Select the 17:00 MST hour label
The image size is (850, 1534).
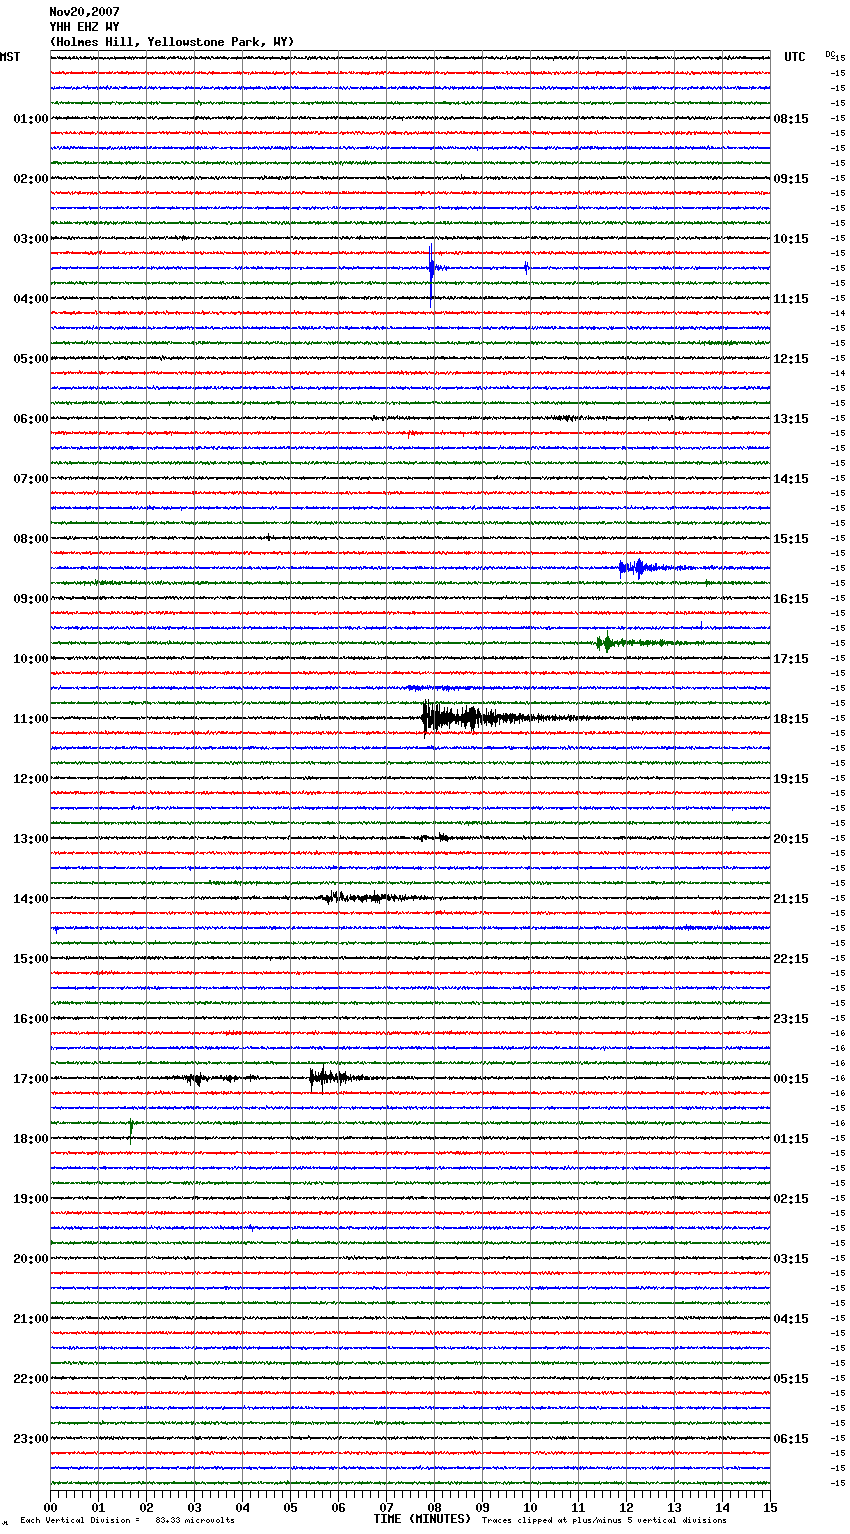[x=30, y=1079]
